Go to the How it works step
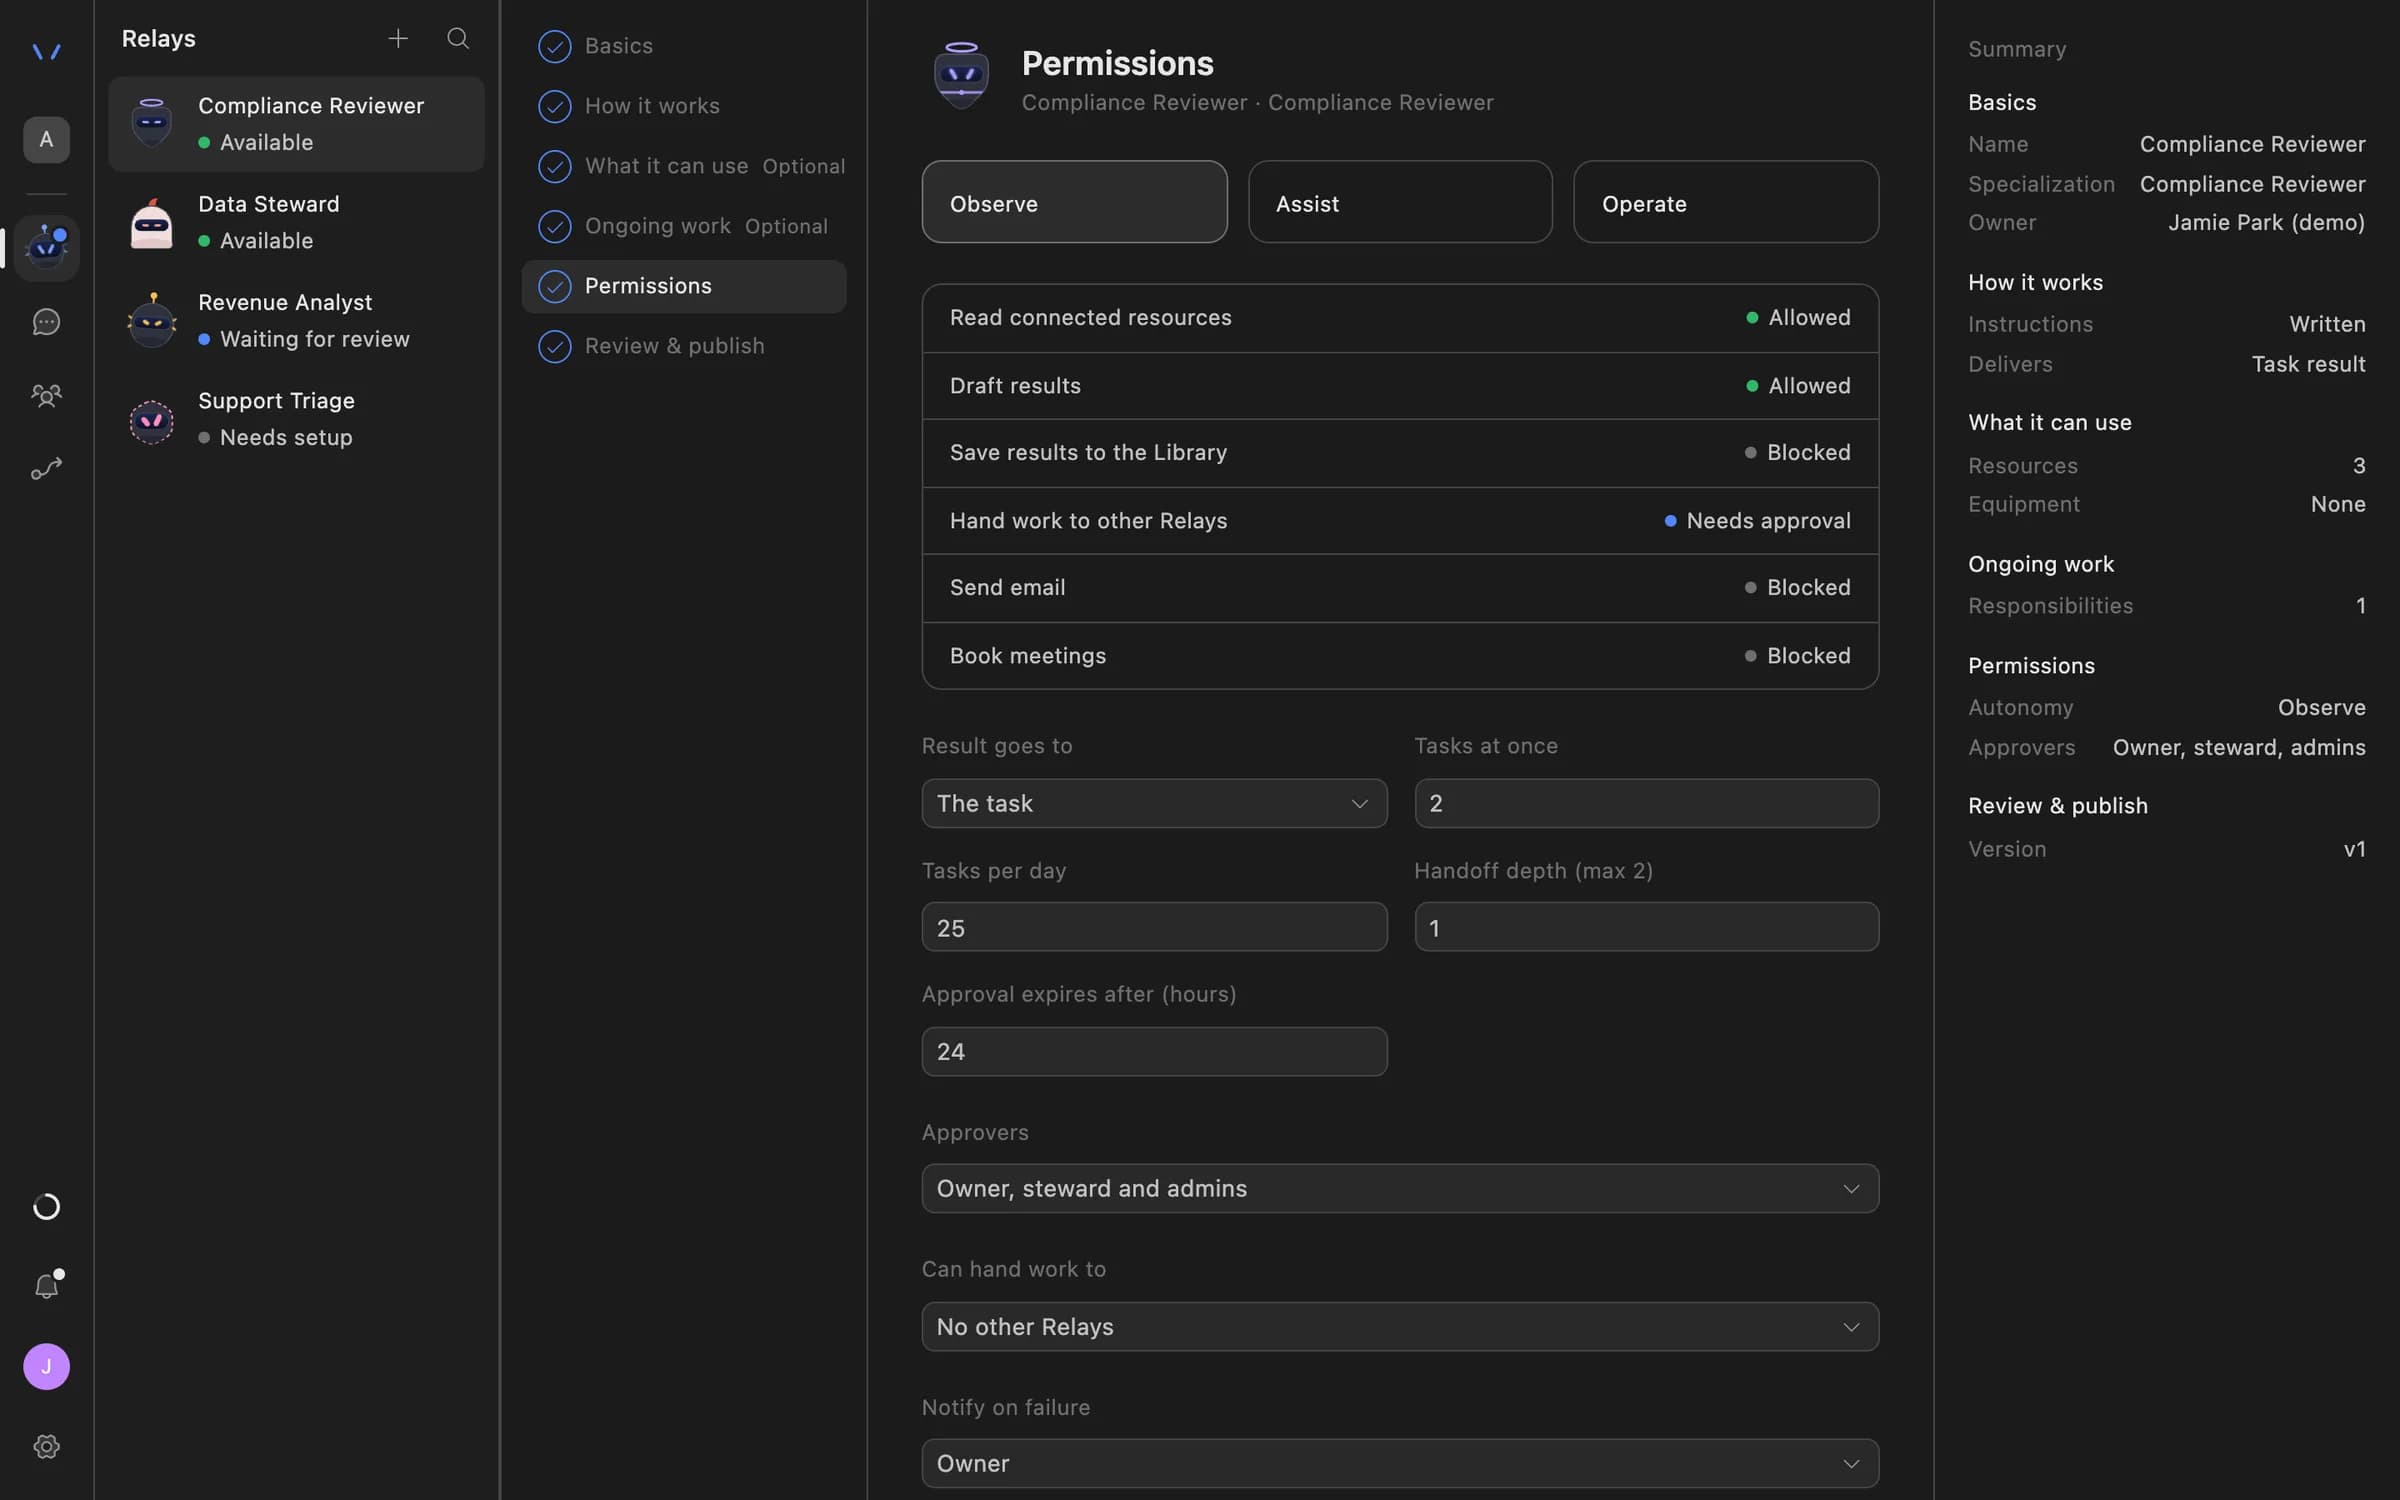 tap(684, 106)
